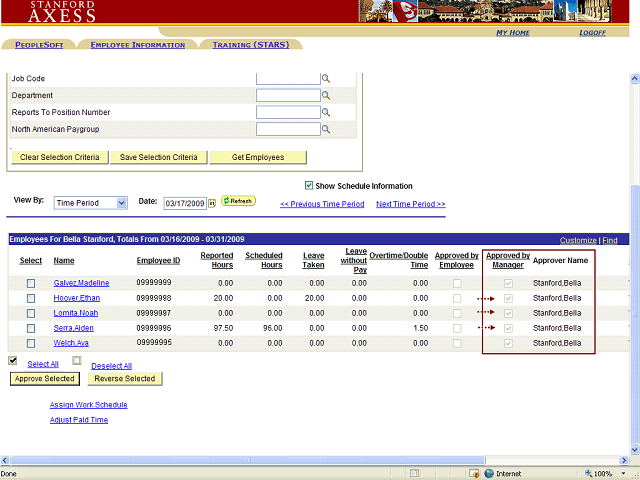Go to Next Time Period link
Image resolution: width=640 pixels, height=480 pixels.
[410, 204]
